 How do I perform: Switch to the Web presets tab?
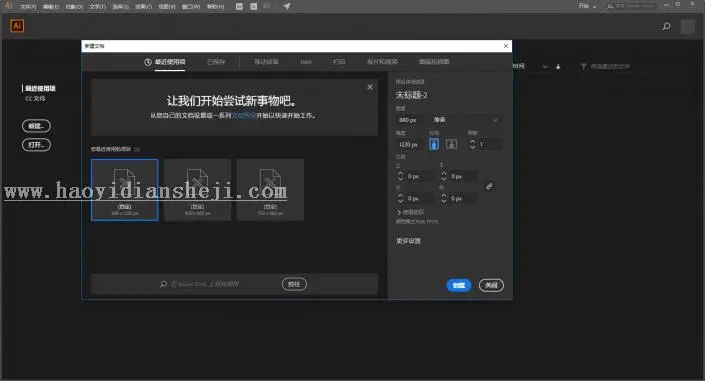306,62
